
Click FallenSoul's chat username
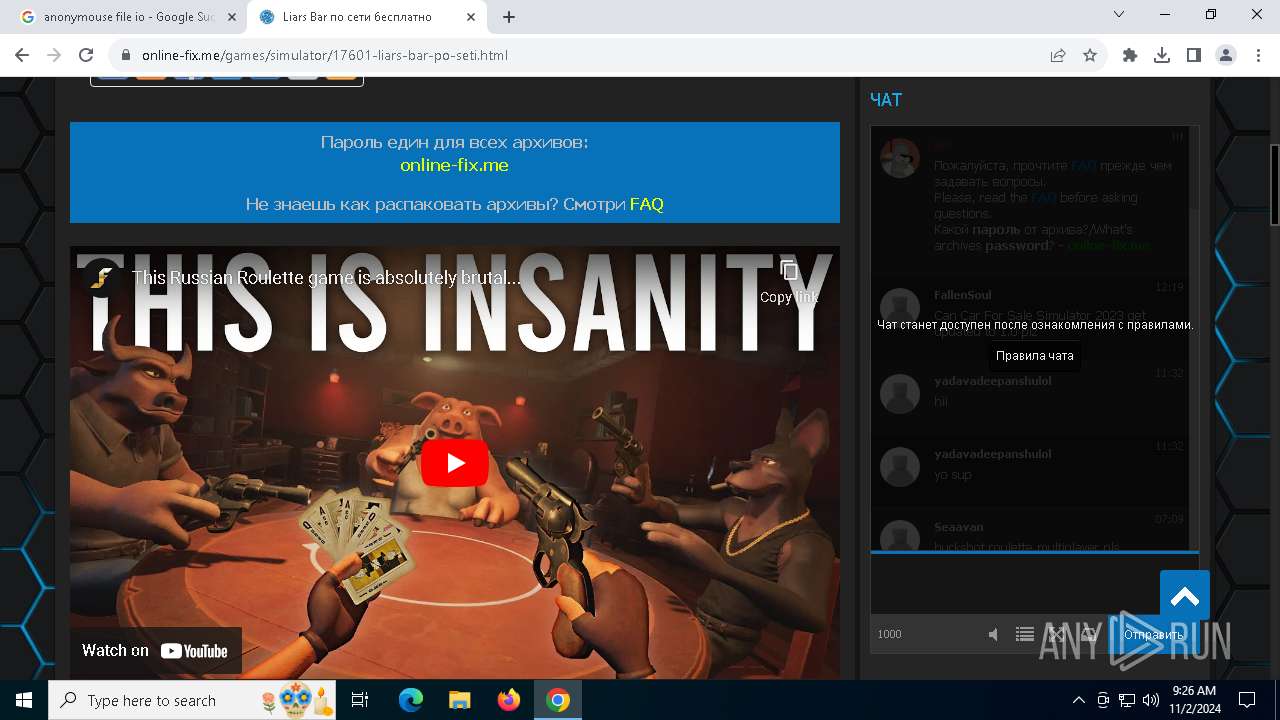tap(963, 295)
